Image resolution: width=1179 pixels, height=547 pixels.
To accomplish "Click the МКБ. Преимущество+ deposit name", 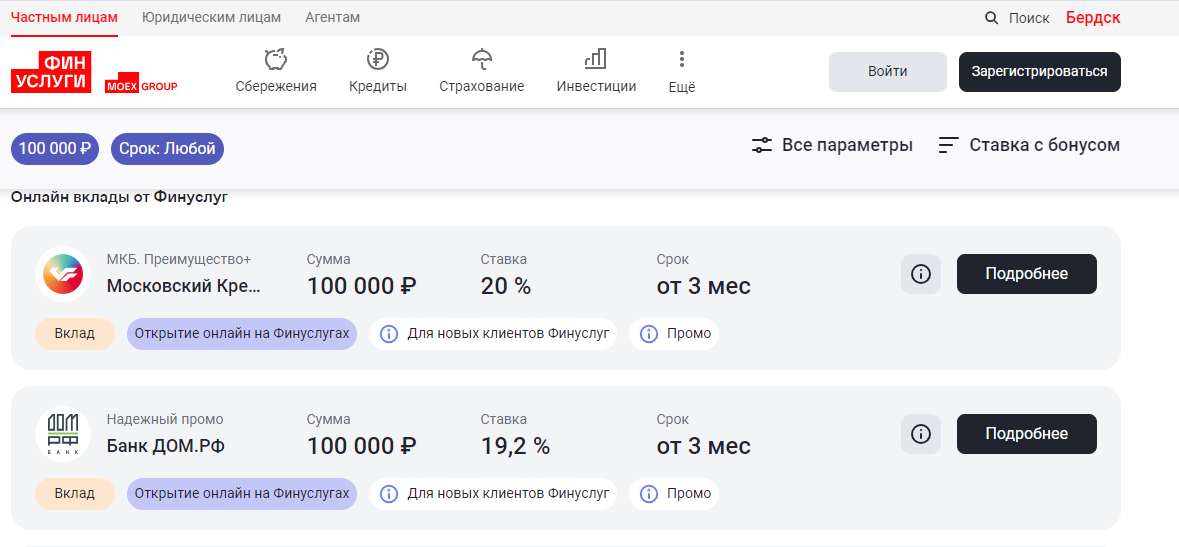I will click(x=179, y=260).
